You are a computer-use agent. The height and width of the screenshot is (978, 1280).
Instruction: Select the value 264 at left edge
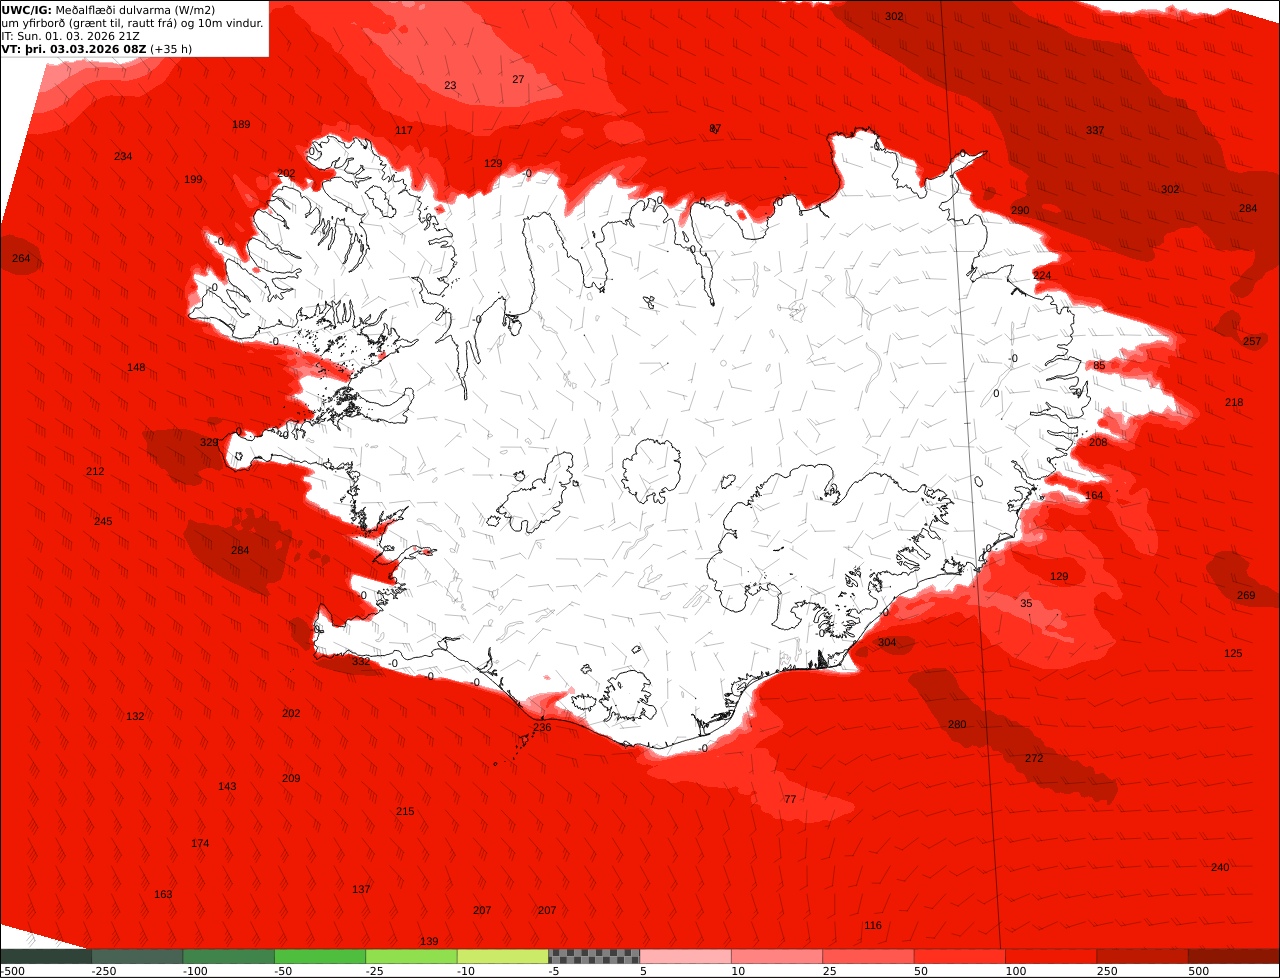pyautogui.click(x=21, y=259)
